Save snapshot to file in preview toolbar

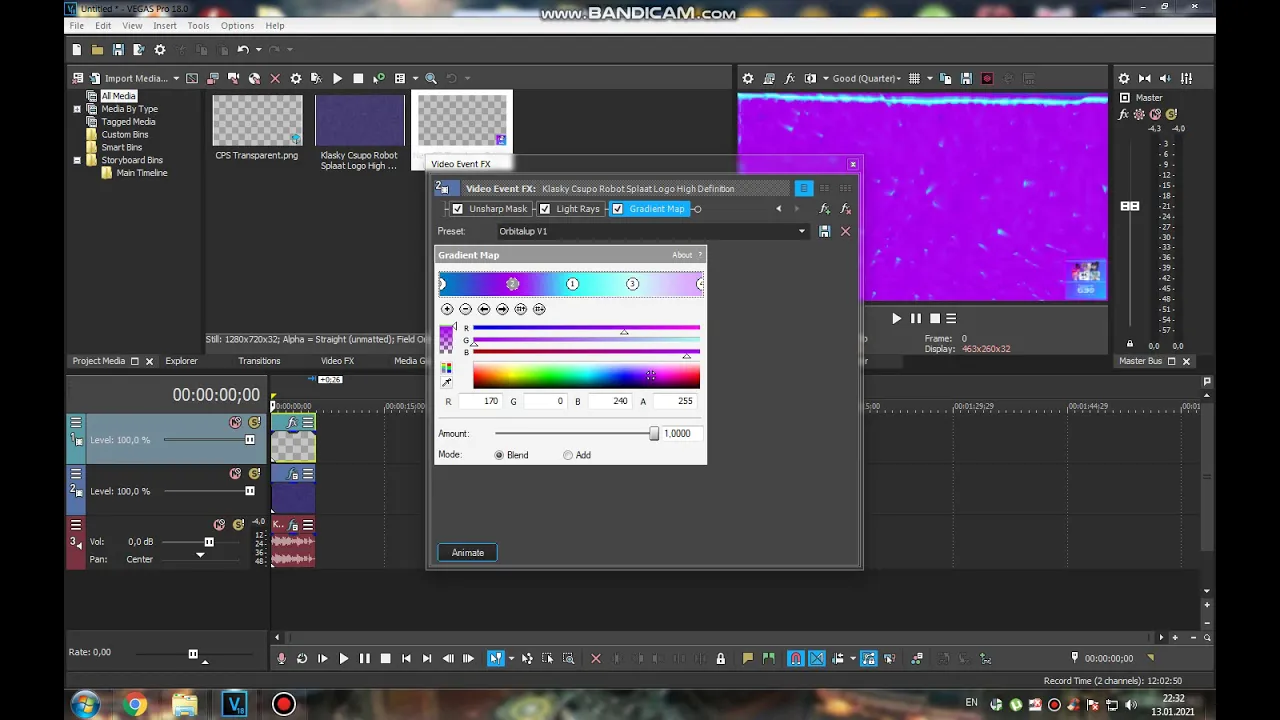tap(966, 78)
